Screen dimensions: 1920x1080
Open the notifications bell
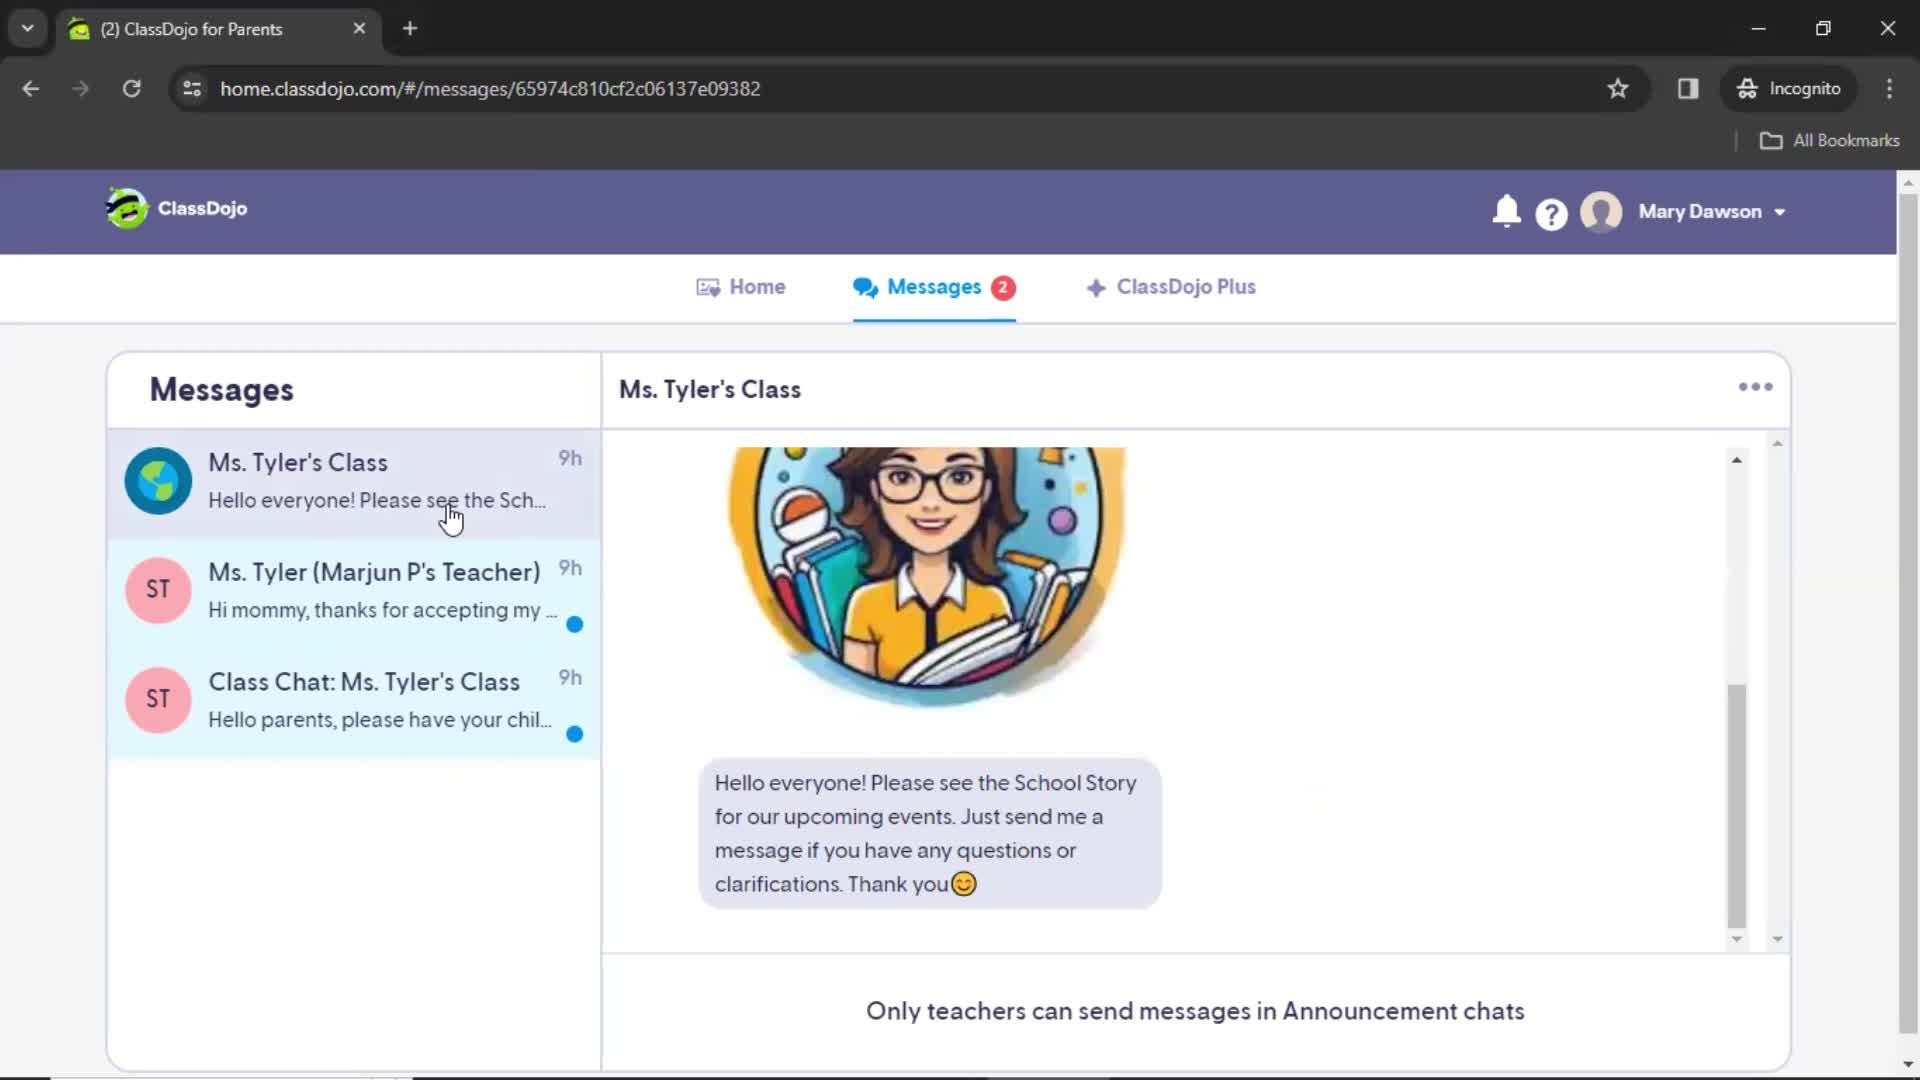coord(1506,211)
